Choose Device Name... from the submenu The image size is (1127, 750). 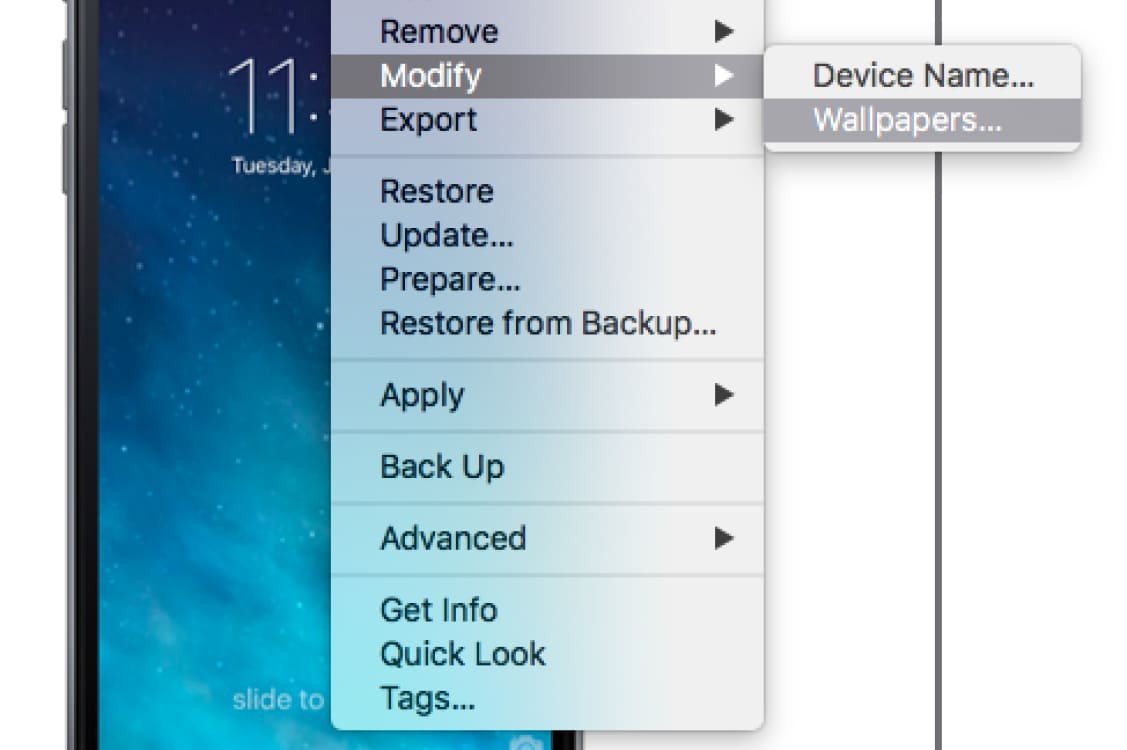click(922, 76)
